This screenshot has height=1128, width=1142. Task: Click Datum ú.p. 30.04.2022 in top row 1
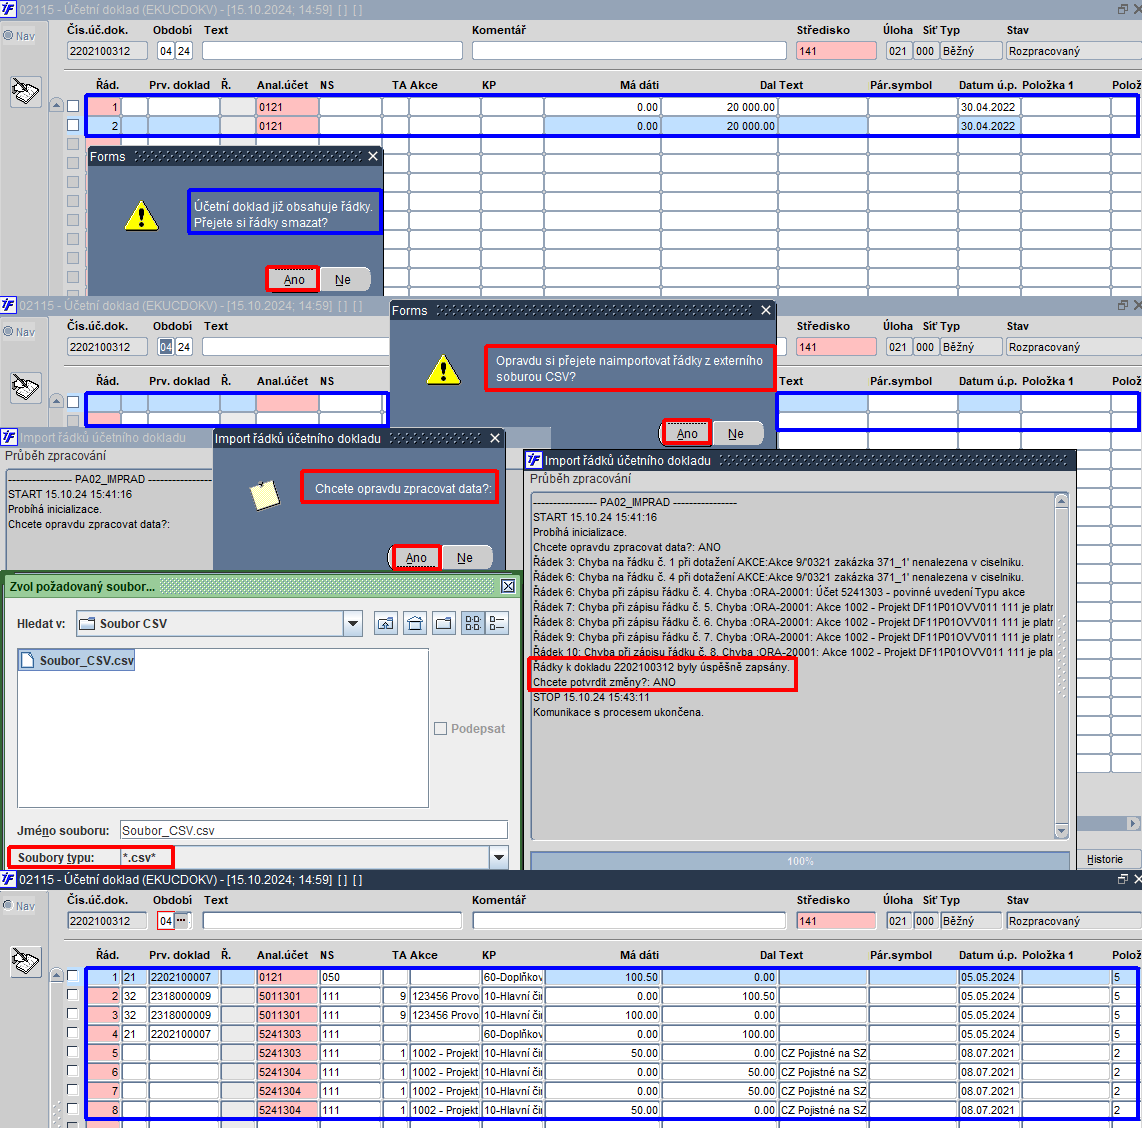(x=989, y=107)
